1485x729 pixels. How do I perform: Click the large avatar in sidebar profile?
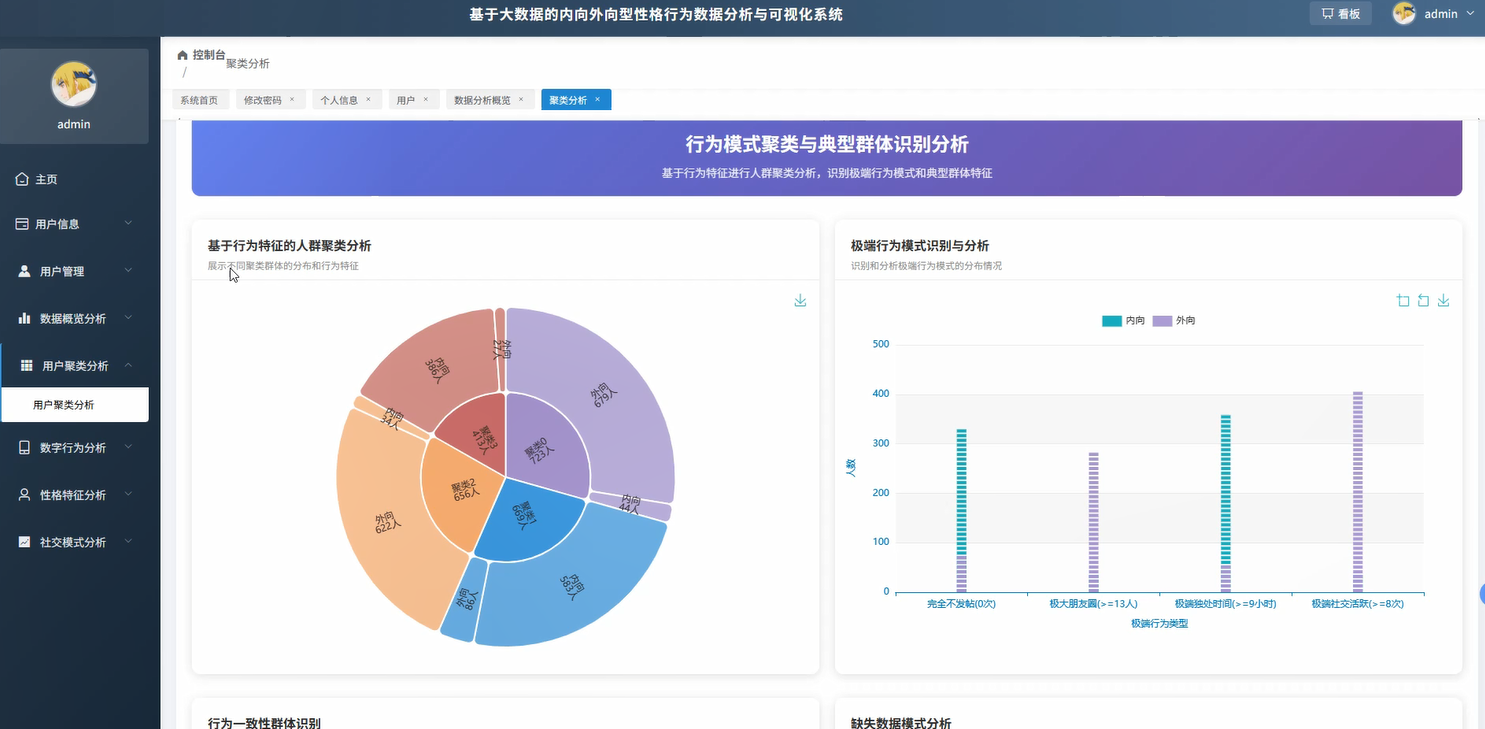(x=74, y=84)
